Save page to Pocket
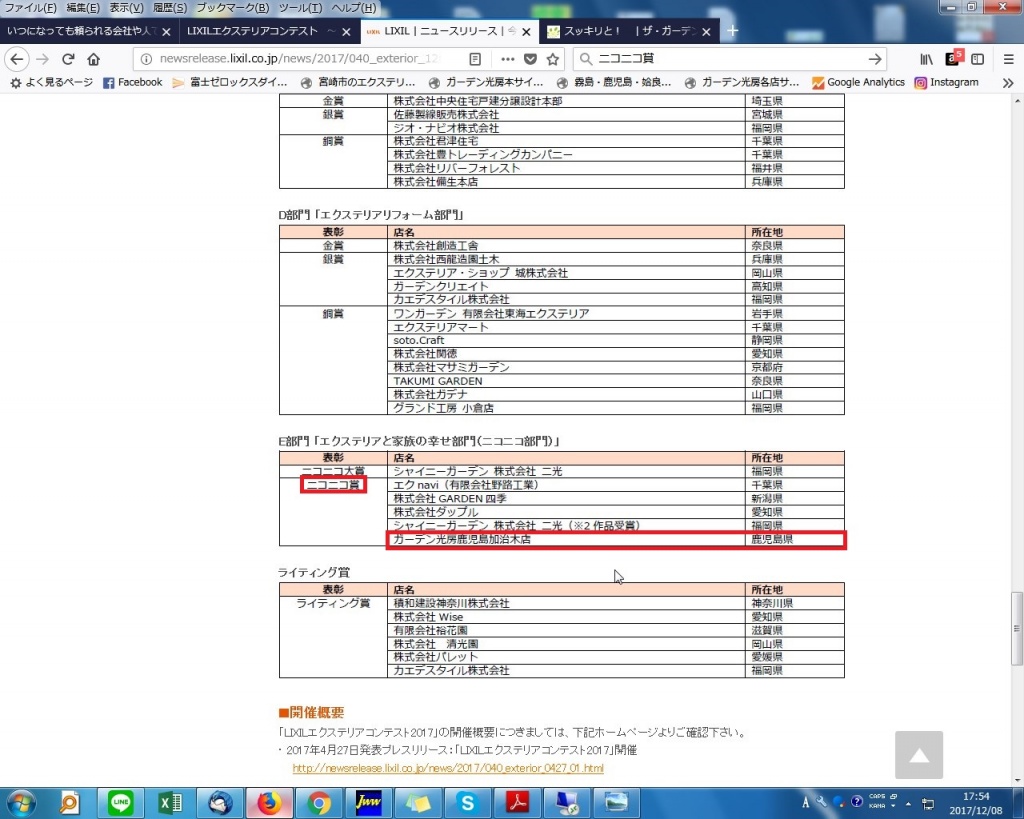This screenshot has height=819, width=1024. (x=530, y=59)
